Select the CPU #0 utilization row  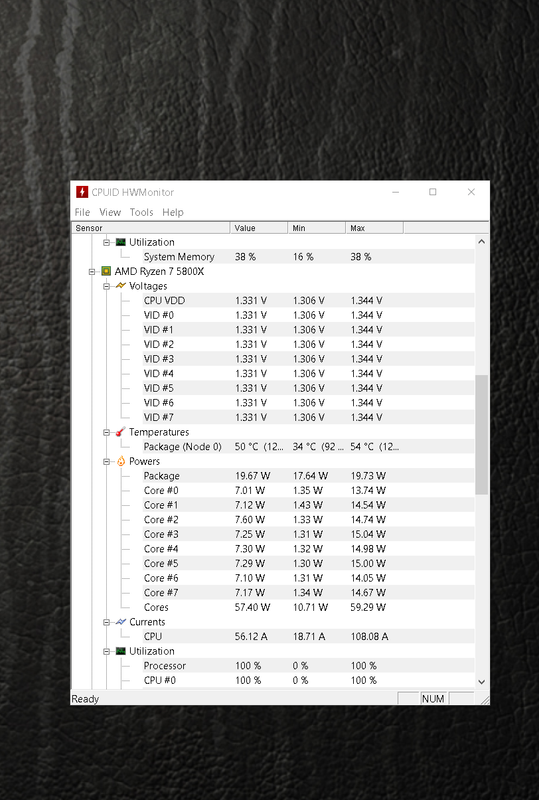pos(308,681)
